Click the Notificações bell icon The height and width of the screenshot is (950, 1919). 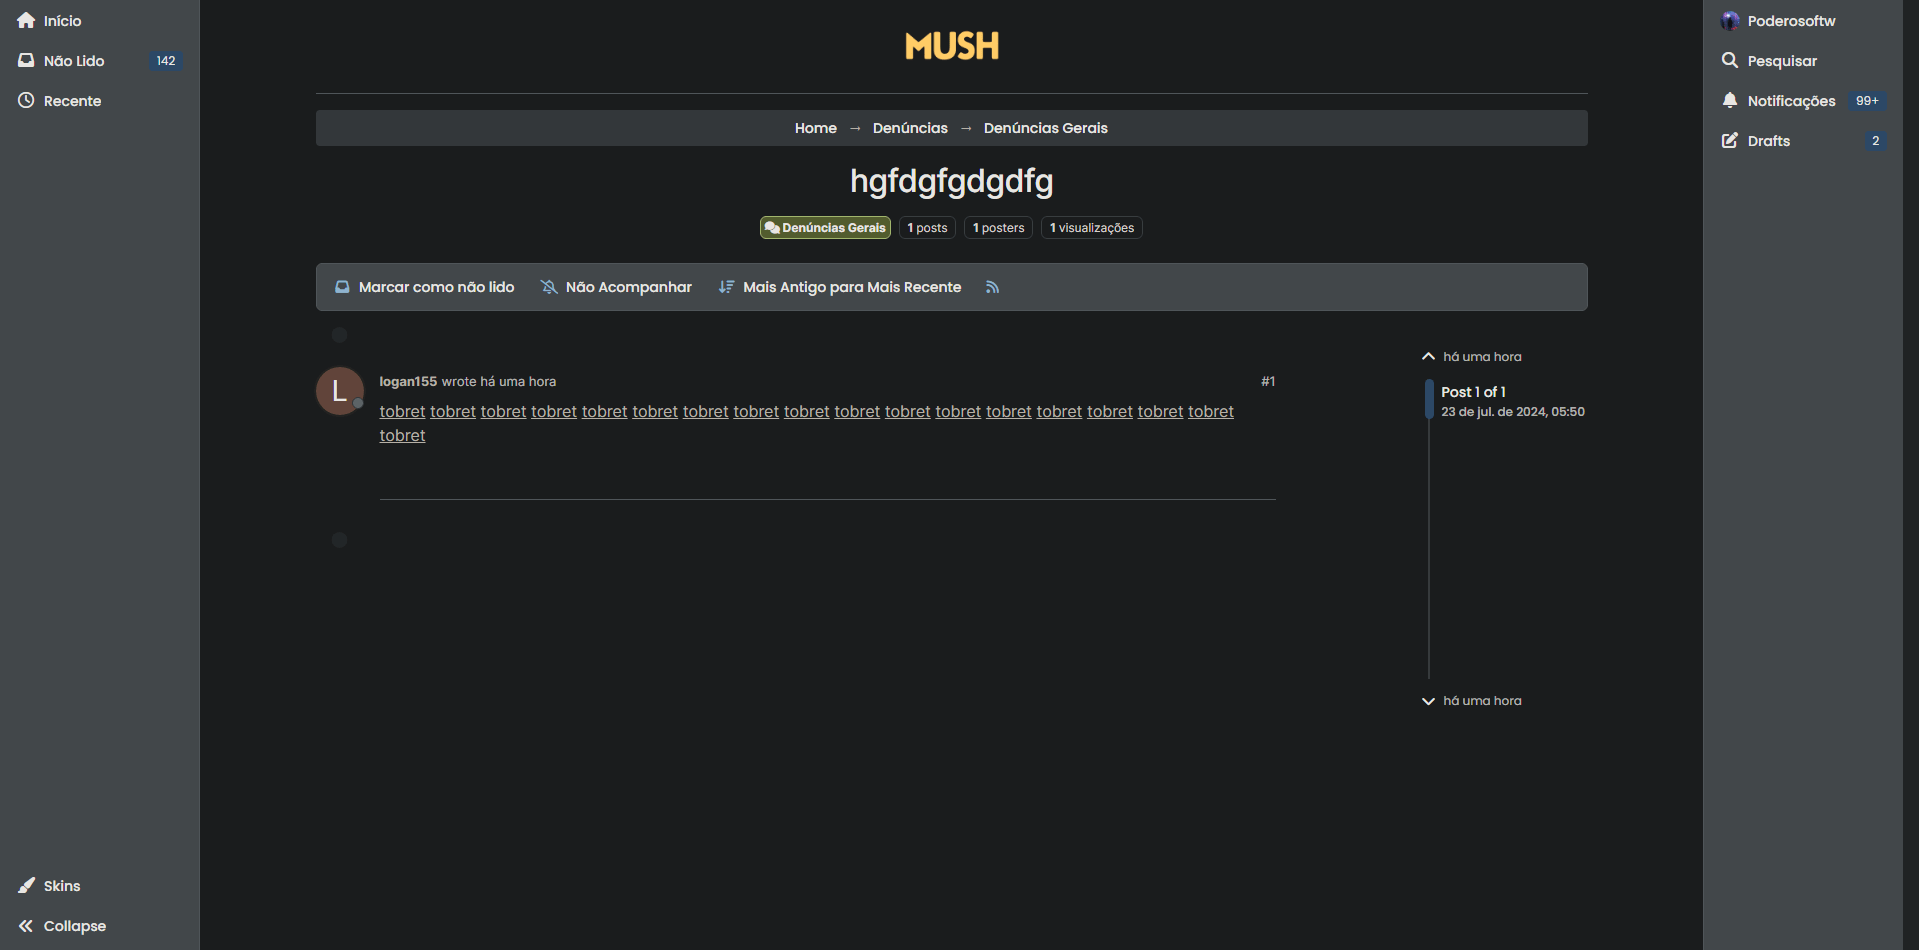(1730, 100)
